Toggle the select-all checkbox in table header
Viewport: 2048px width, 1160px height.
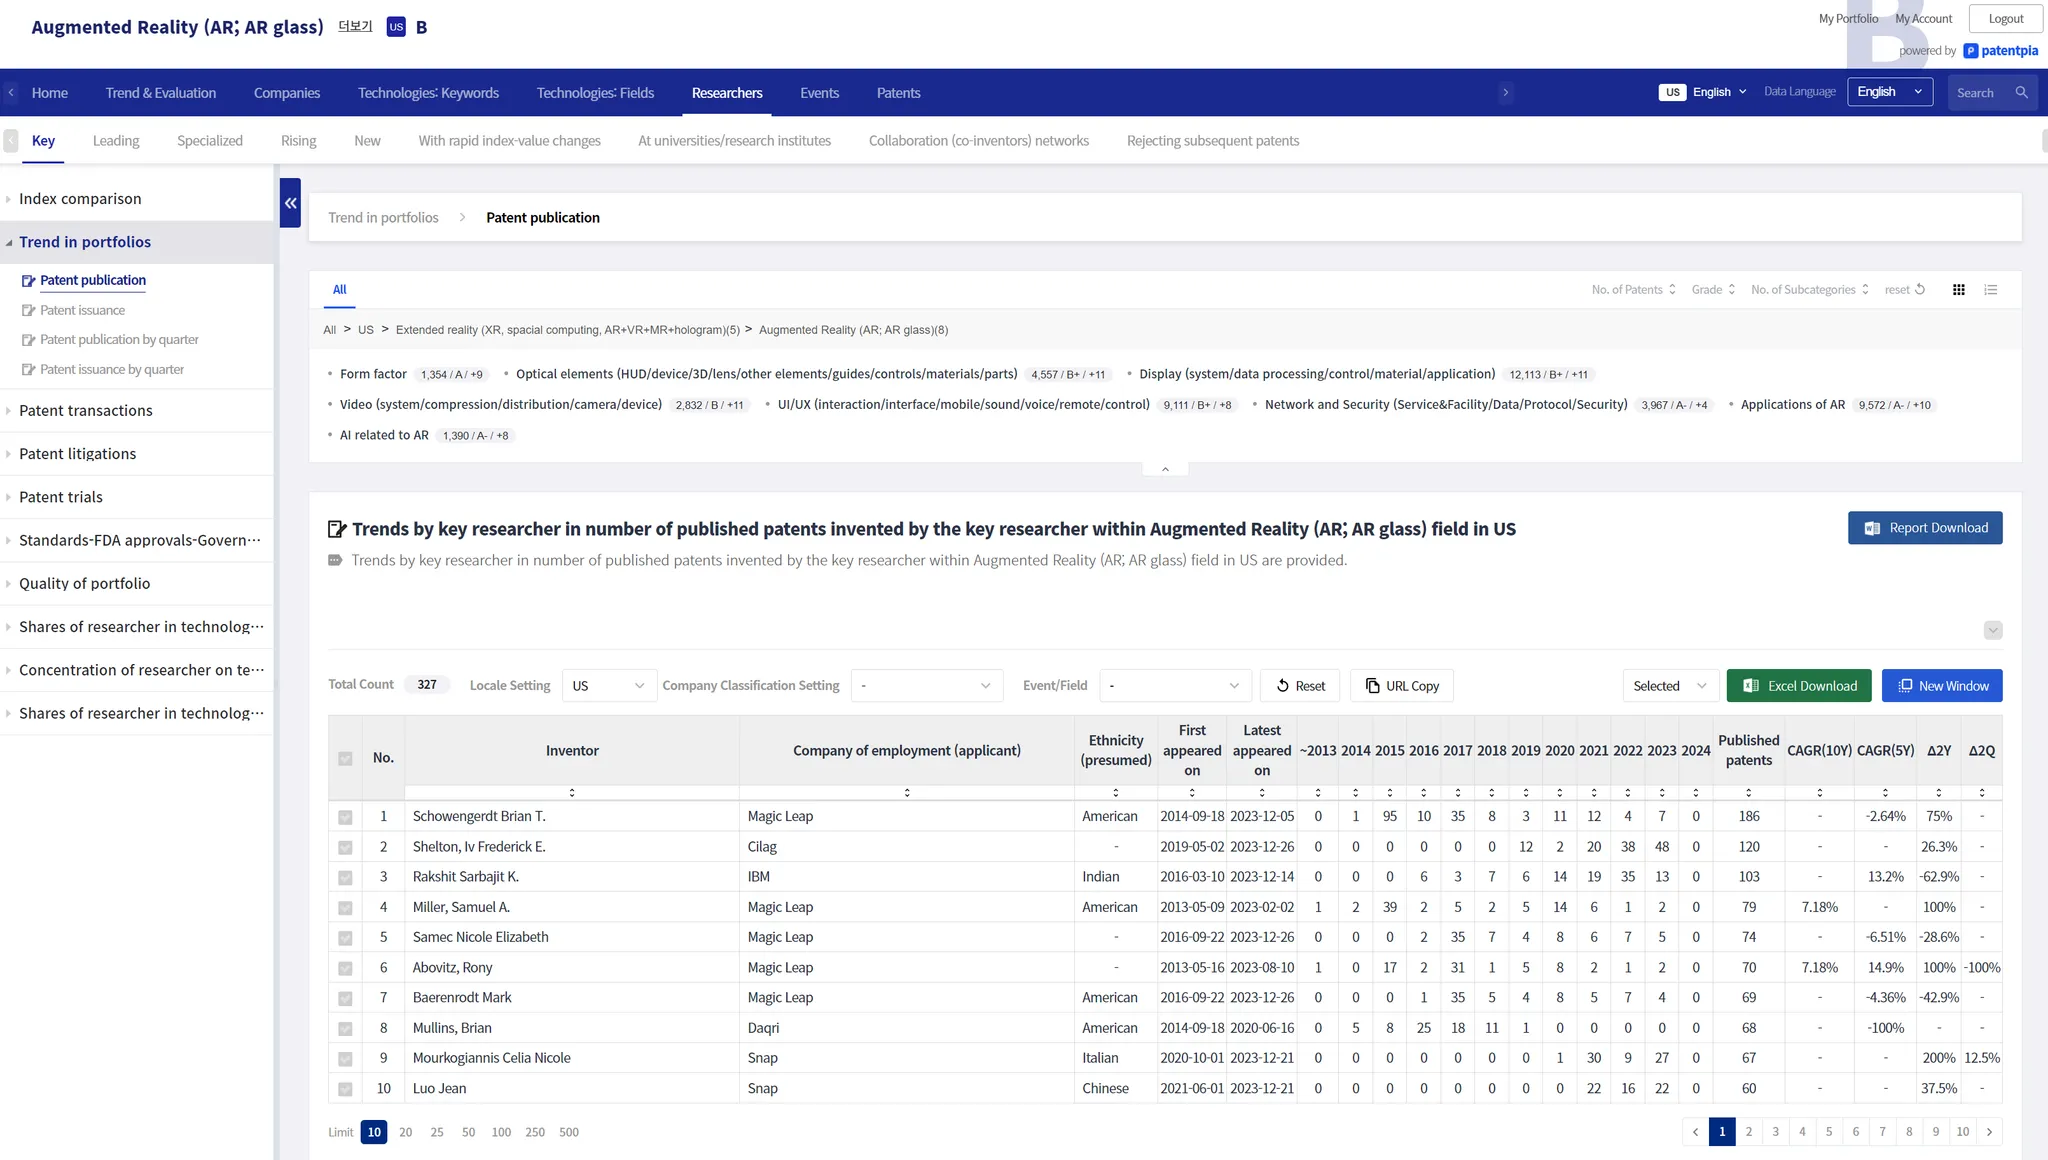[x=345, y=759]
